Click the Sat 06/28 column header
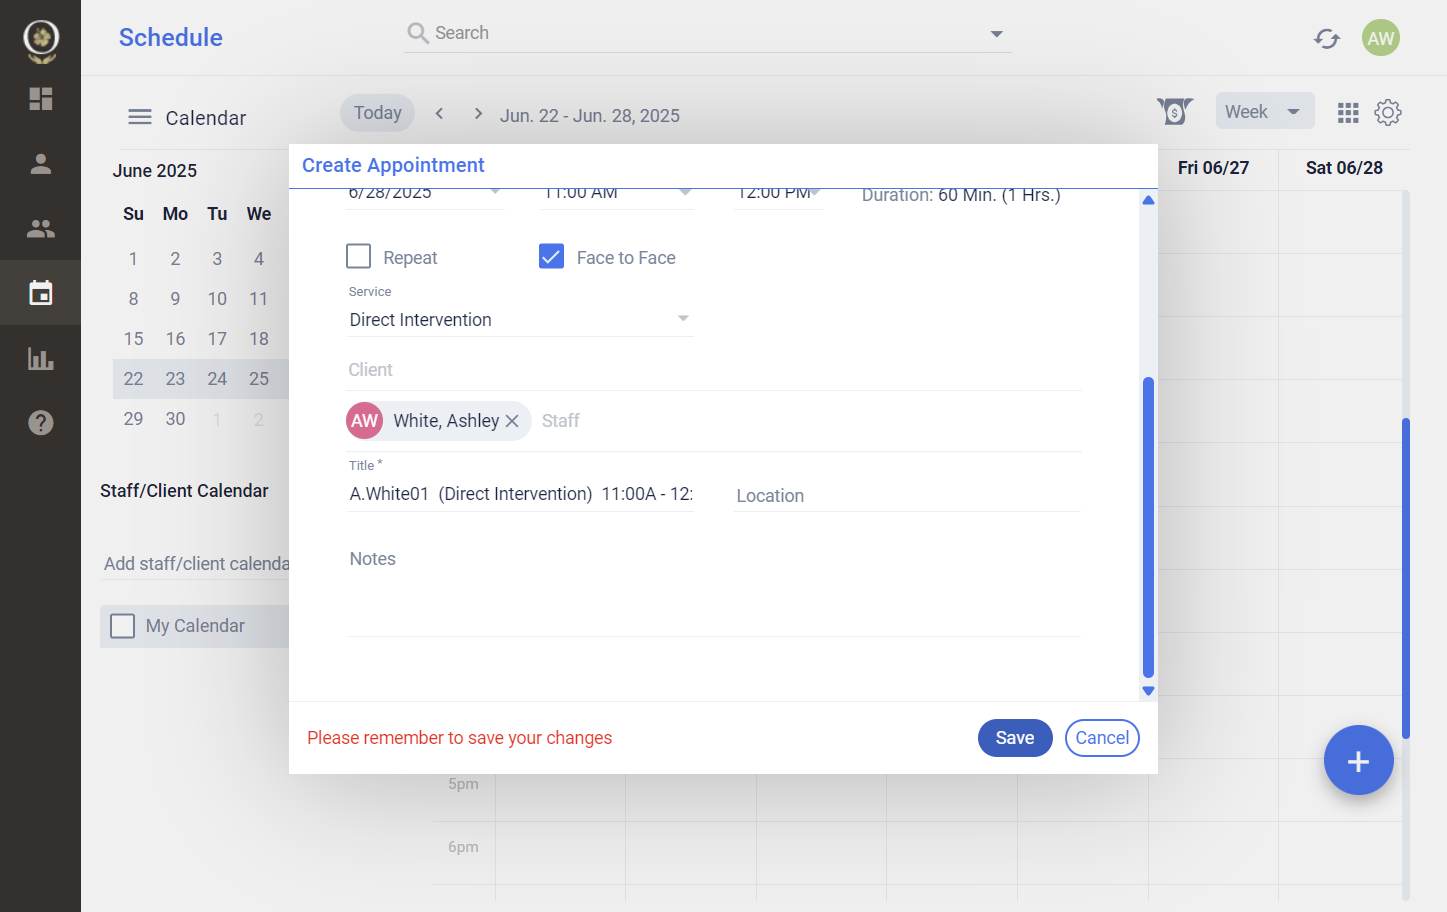Image resolution: width=1447 pixels, height=912 pixels. [1344, 168]
